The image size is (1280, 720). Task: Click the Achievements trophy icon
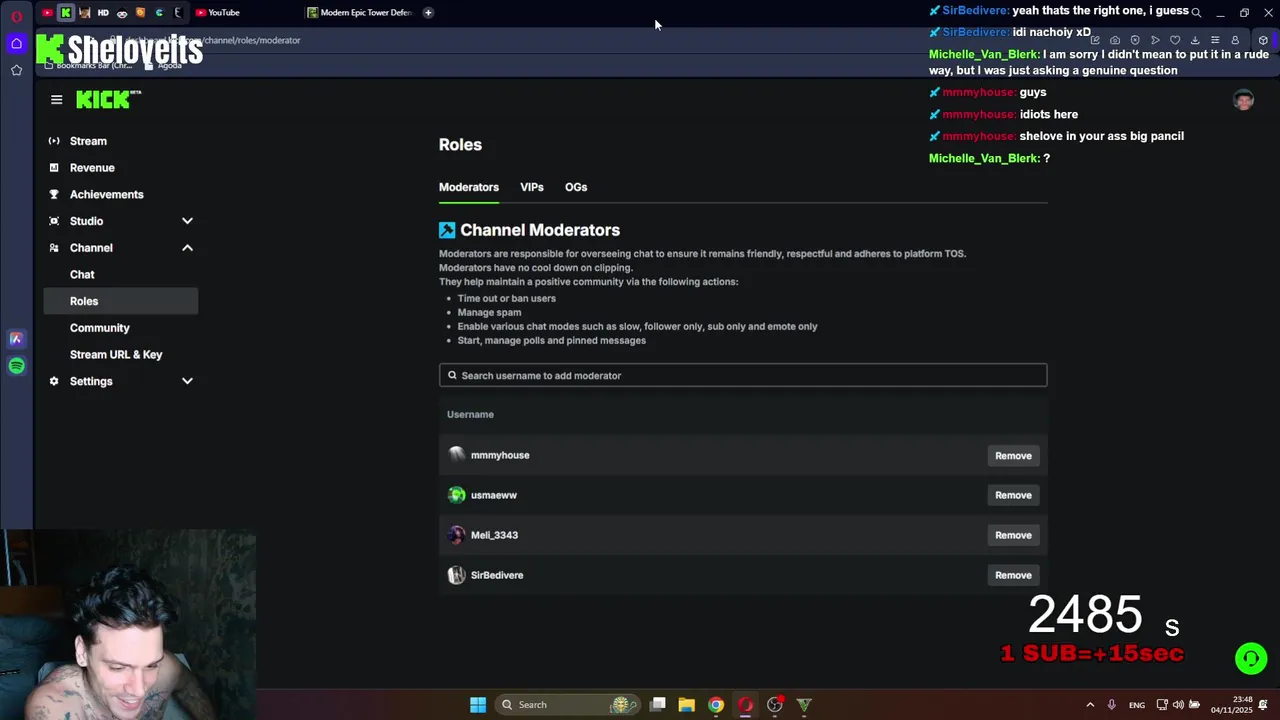(54, 194)
